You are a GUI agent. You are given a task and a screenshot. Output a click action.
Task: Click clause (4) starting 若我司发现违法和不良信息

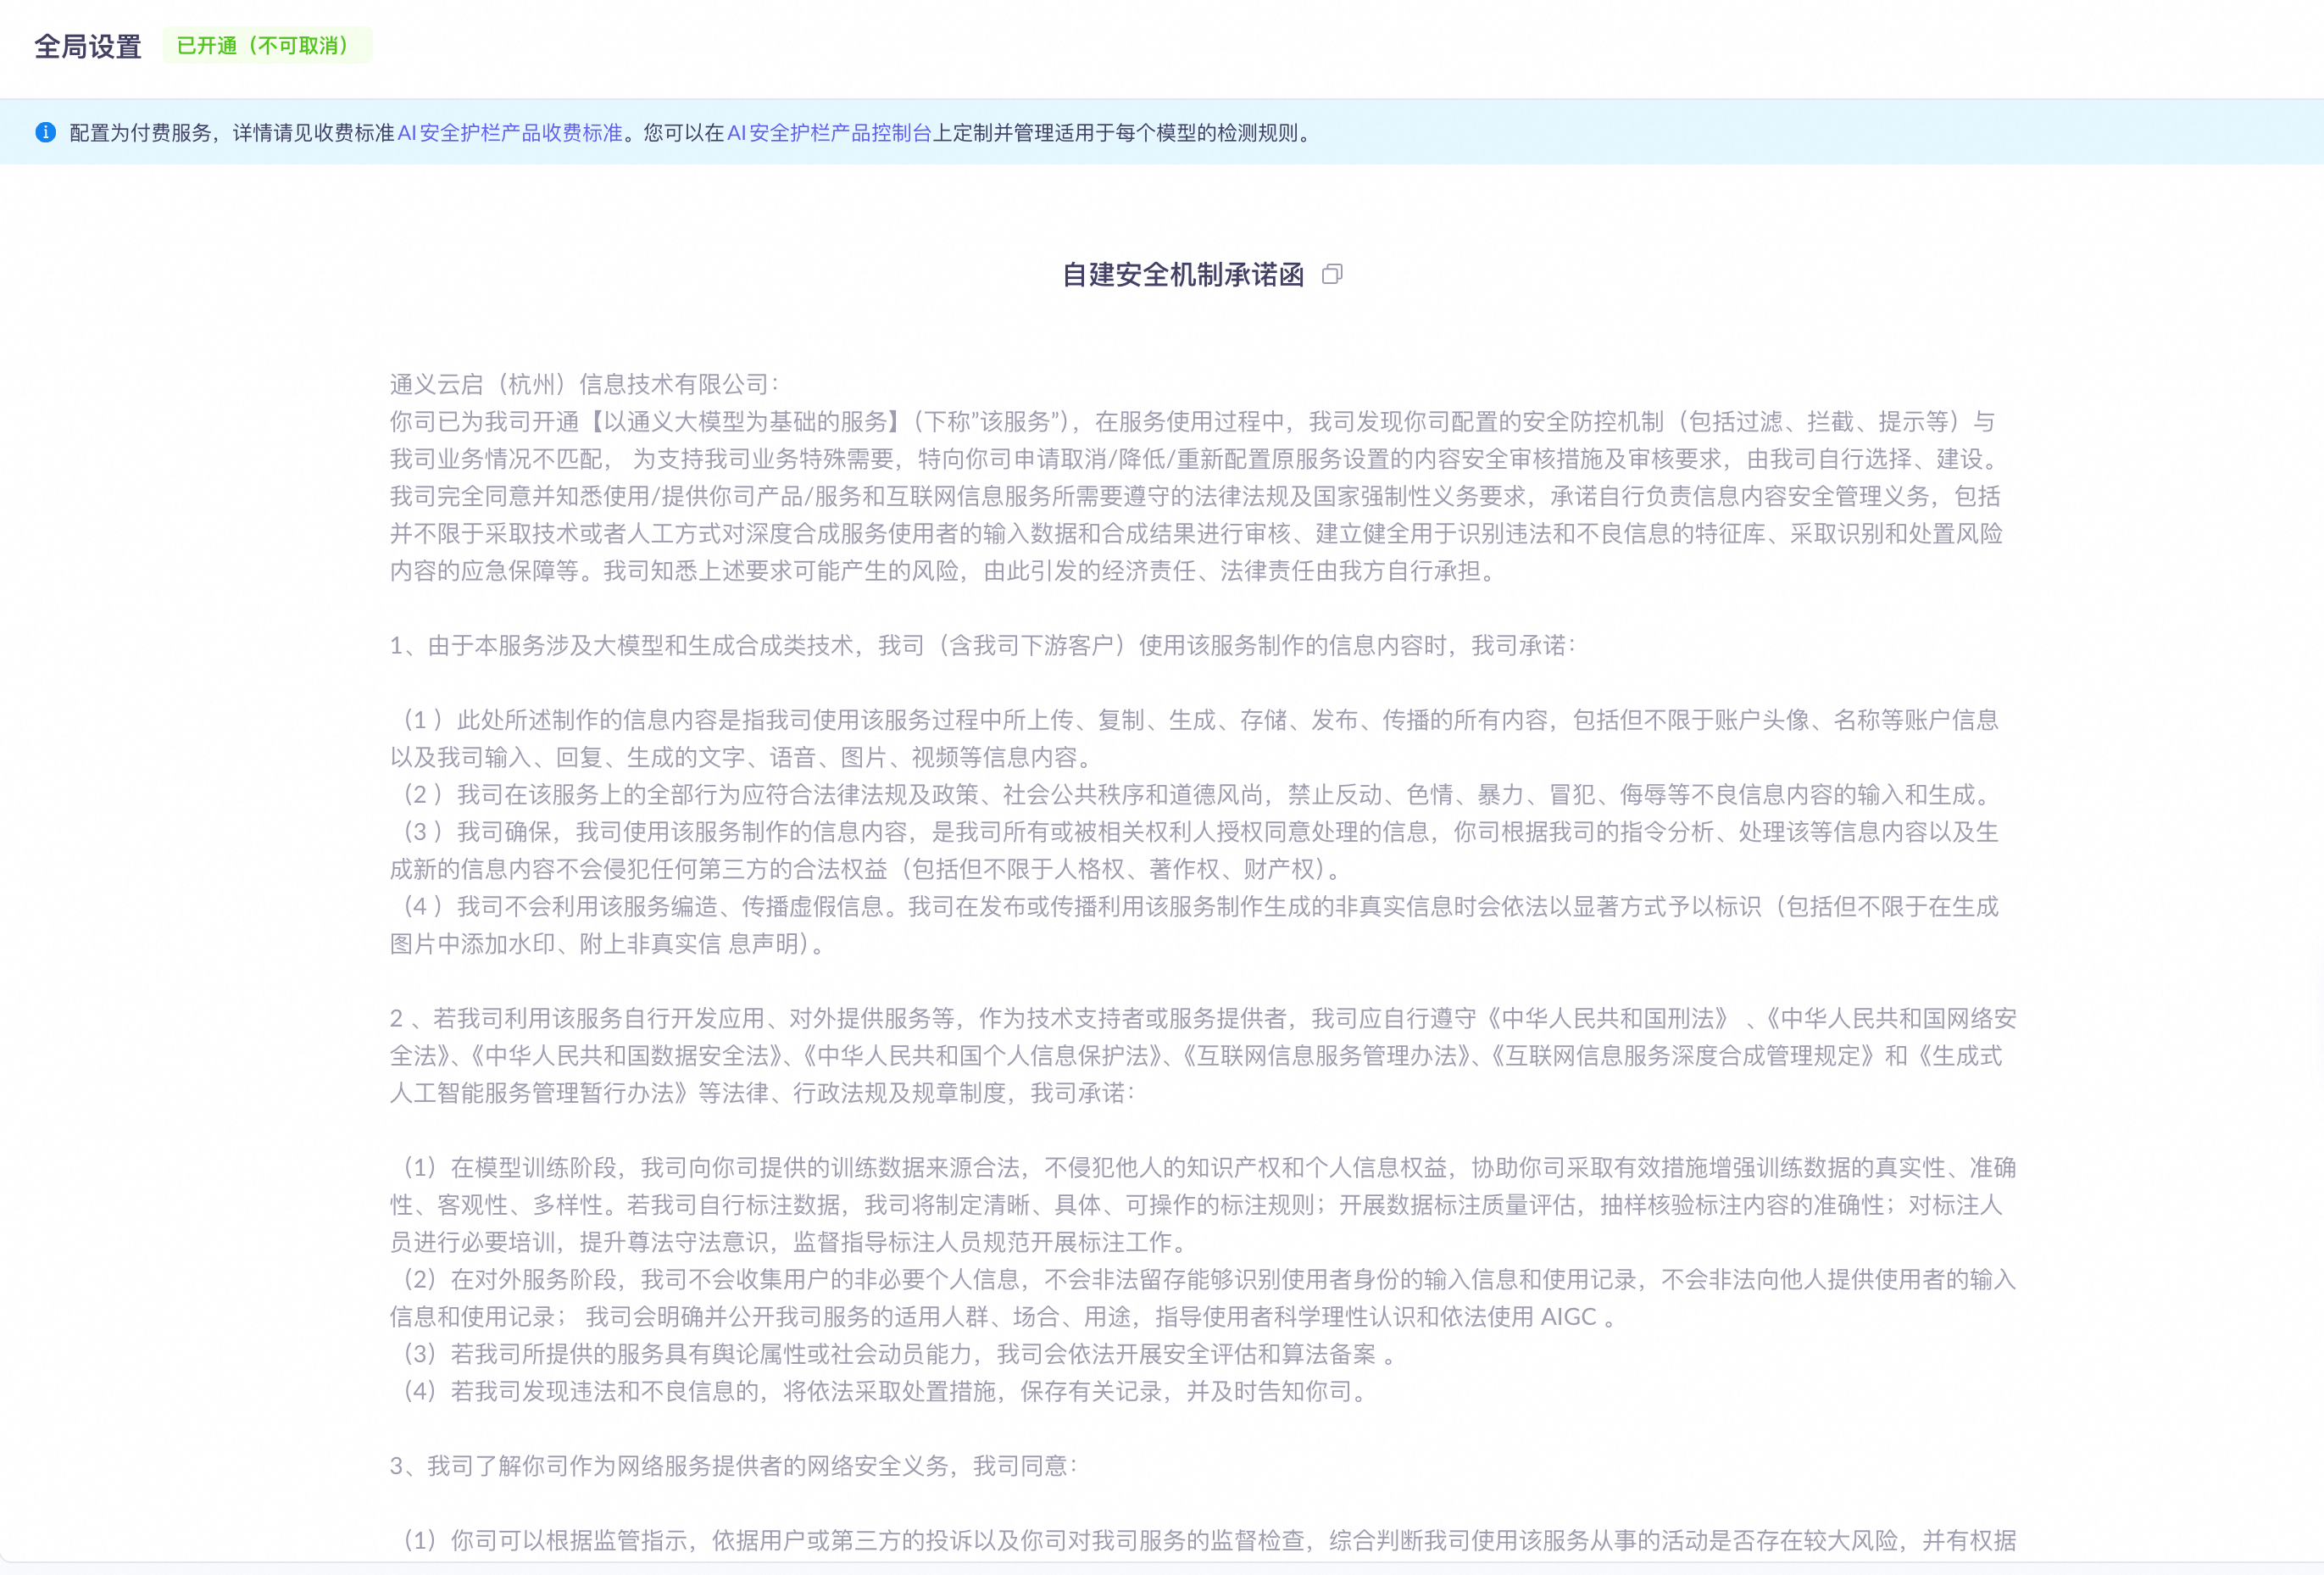tap(884, 1392)
